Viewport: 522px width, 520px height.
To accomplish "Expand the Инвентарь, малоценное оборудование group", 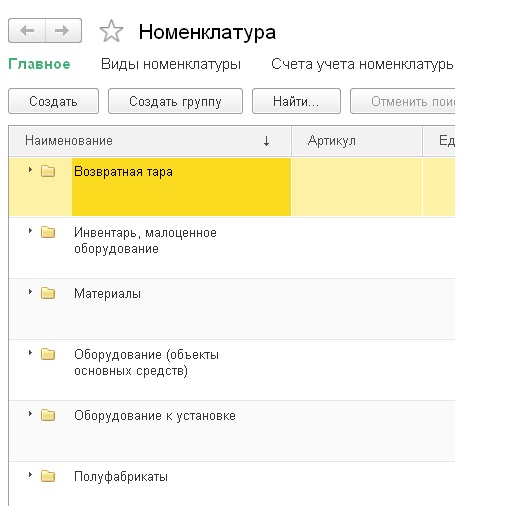I will (30, 230).
